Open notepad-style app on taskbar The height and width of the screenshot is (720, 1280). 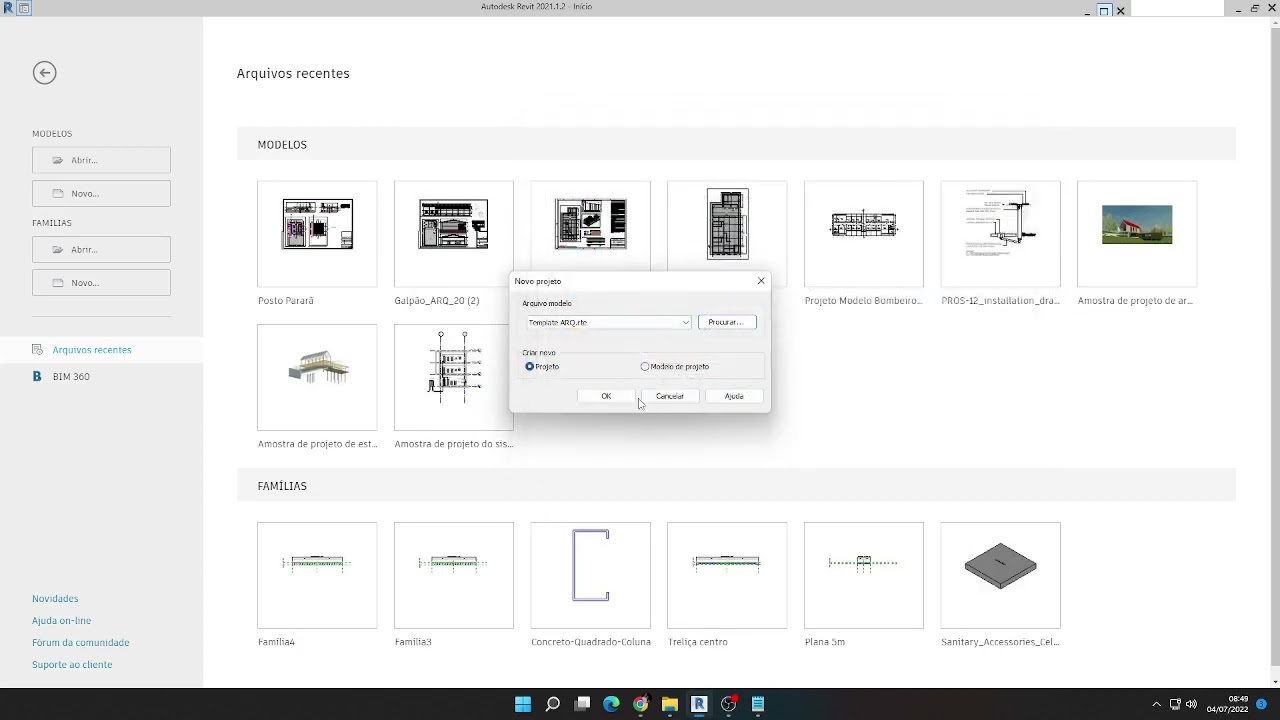point(758,704)
